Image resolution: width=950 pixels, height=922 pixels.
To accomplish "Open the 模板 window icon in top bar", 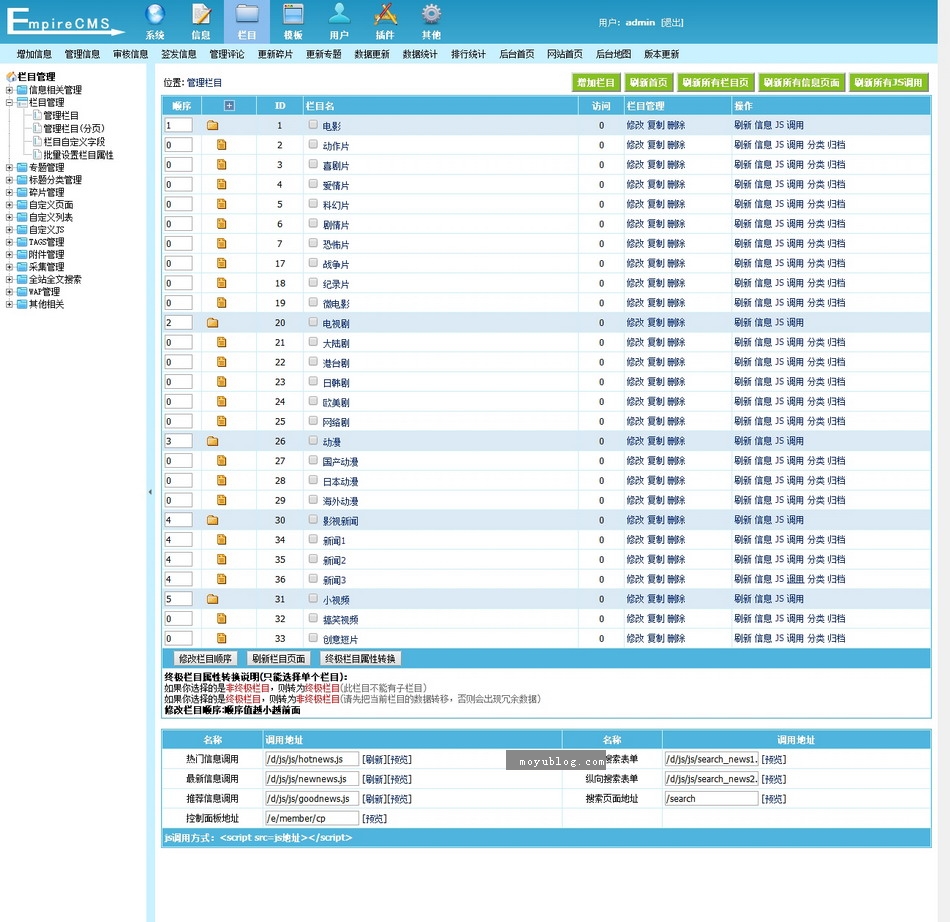I will pos(293,15).
